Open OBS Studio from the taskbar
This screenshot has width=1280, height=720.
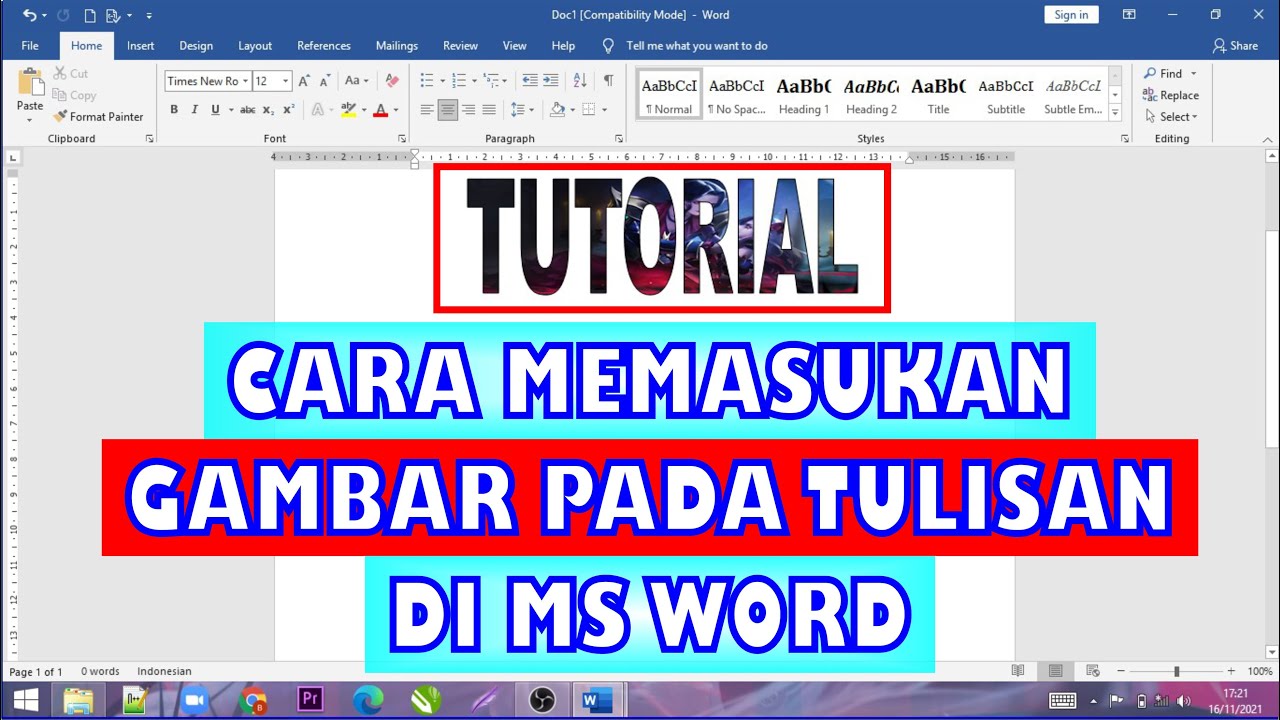click(542, 700)
